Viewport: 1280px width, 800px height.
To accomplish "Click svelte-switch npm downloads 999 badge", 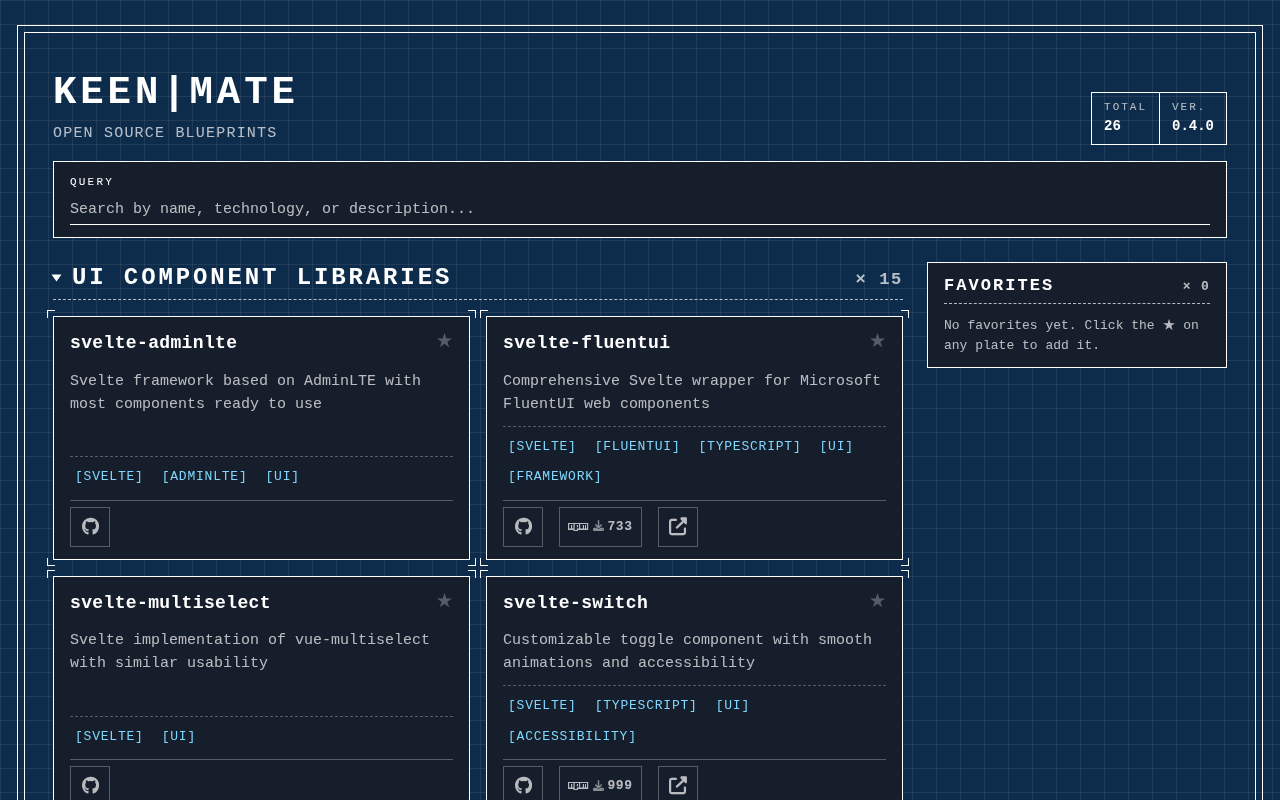I will coord(600,785).
